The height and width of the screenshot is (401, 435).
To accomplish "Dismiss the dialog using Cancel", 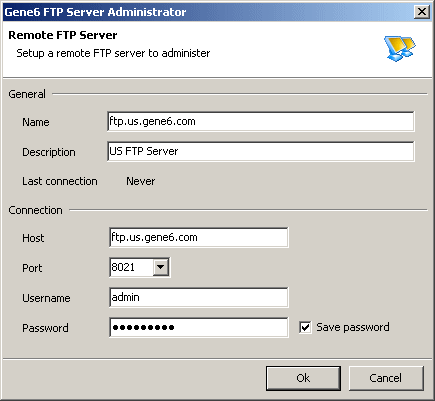I will [x=386, y=378].
